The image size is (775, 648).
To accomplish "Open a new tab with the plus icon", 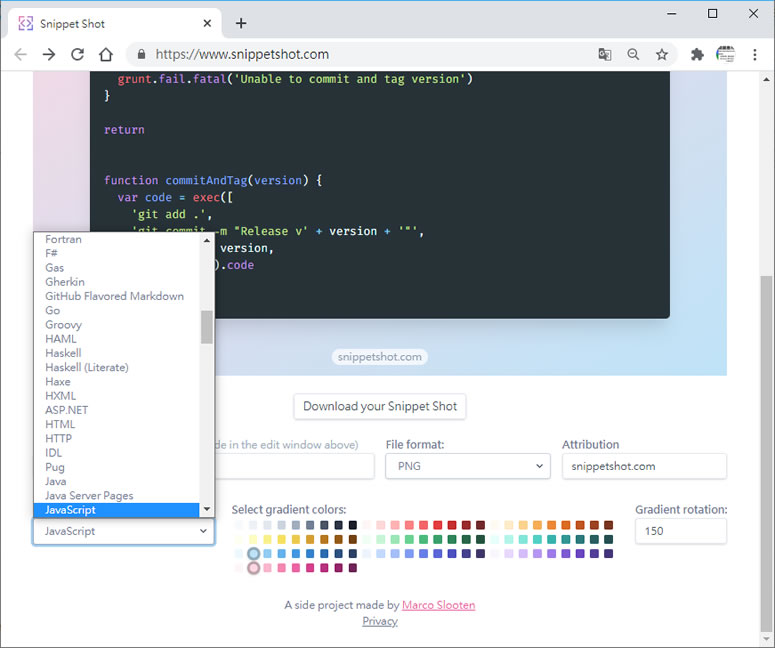I will tap(241, 23).
